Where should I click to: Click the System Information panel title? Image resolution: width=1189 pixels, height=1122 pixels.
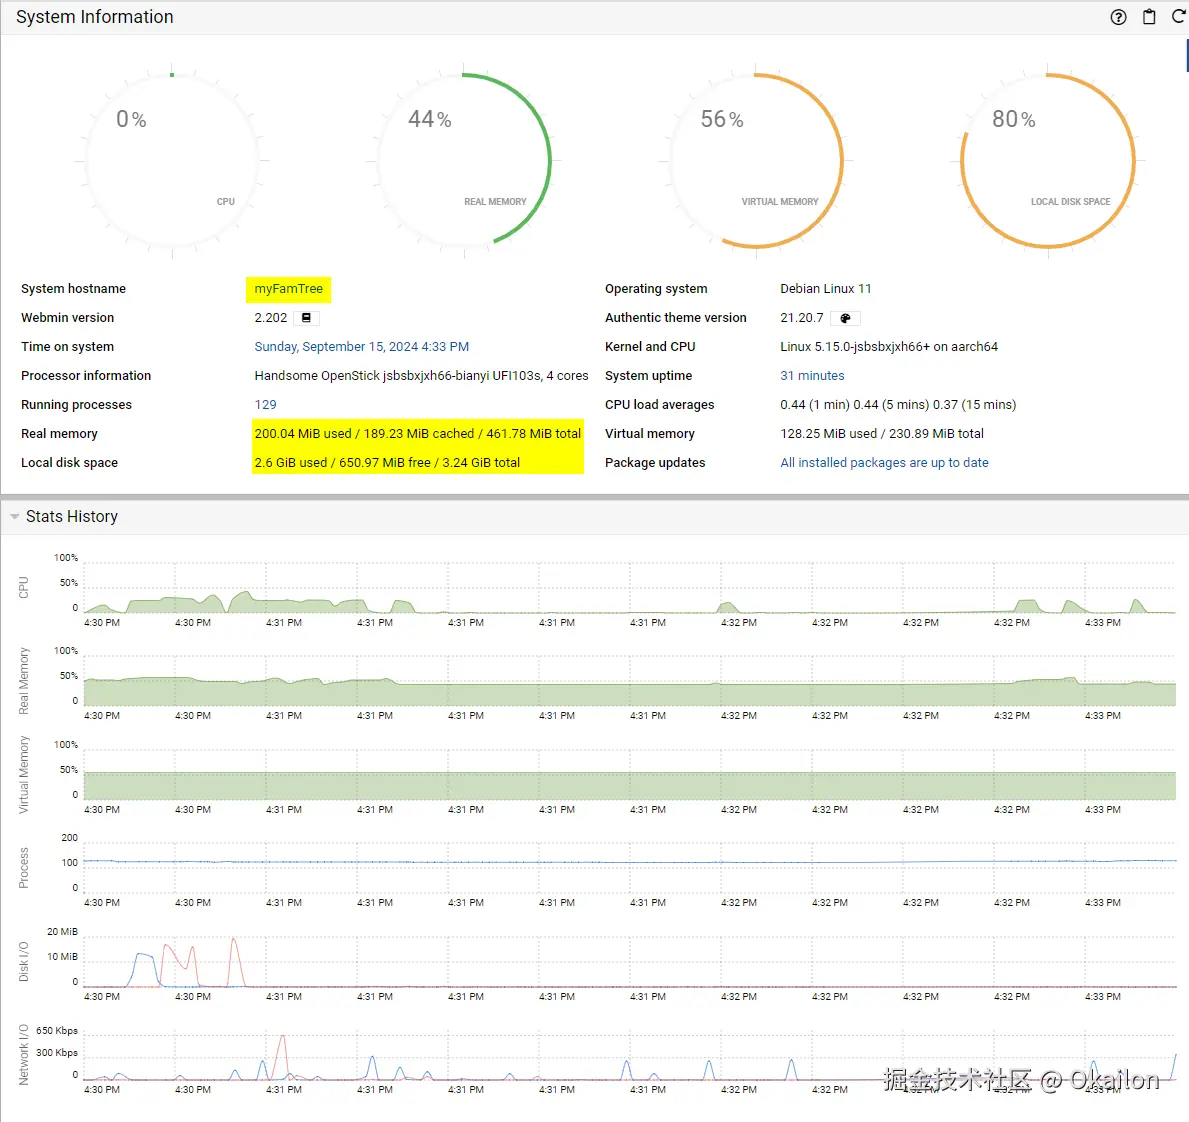click(x=95, y=17)
